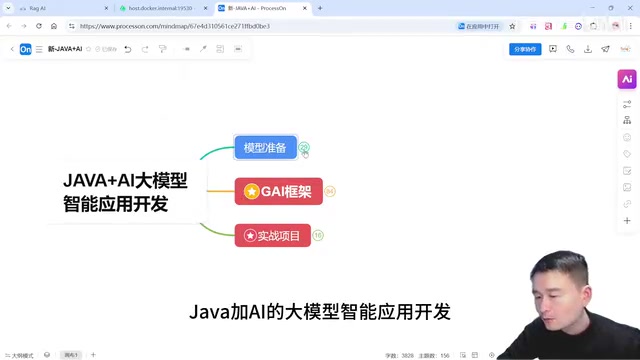Open the browser three-dot menu
The height and width of the screenshot is (360, 640).
(631, 26)
